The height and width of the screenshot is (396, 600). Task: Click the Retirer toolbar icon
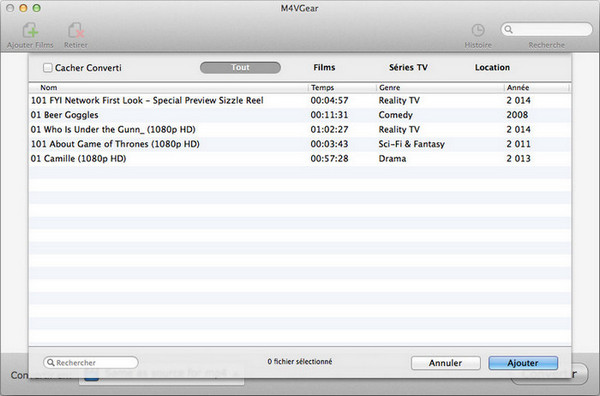76,31
